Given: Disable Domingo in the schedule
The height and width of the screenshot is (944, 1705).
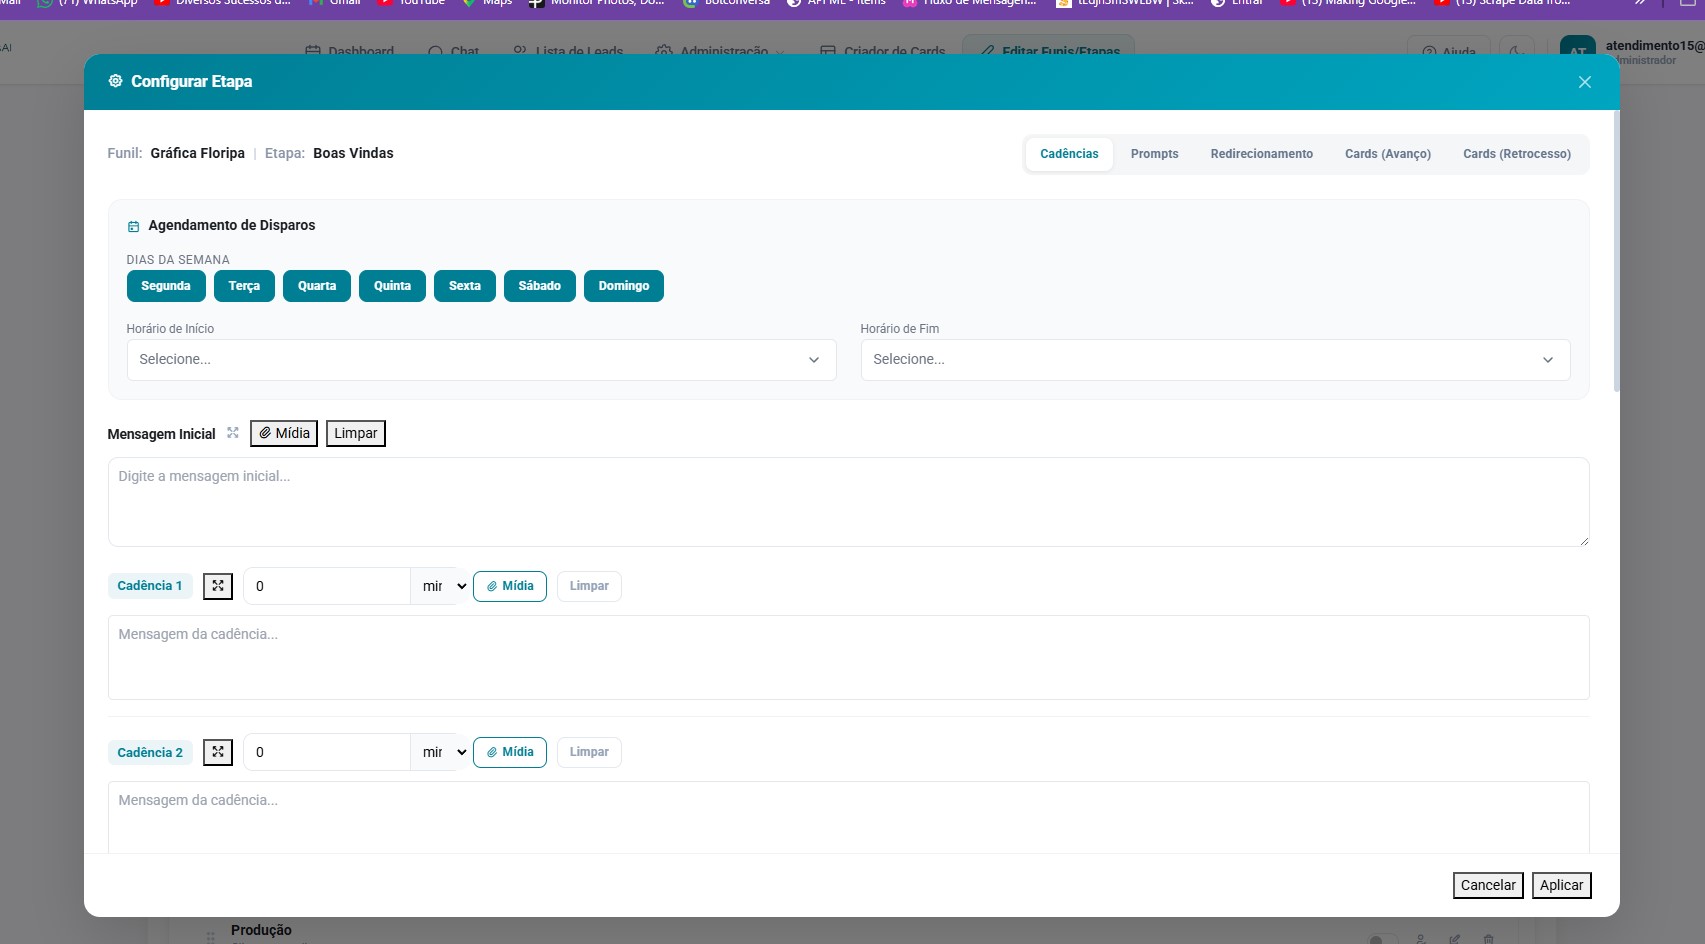Looking at the screenshot, I should [623, 286].
